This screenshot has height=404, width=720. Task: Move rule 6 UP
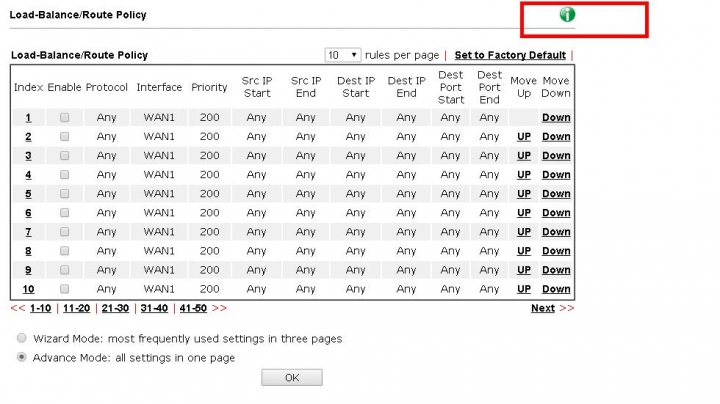(x=524, y=213)
